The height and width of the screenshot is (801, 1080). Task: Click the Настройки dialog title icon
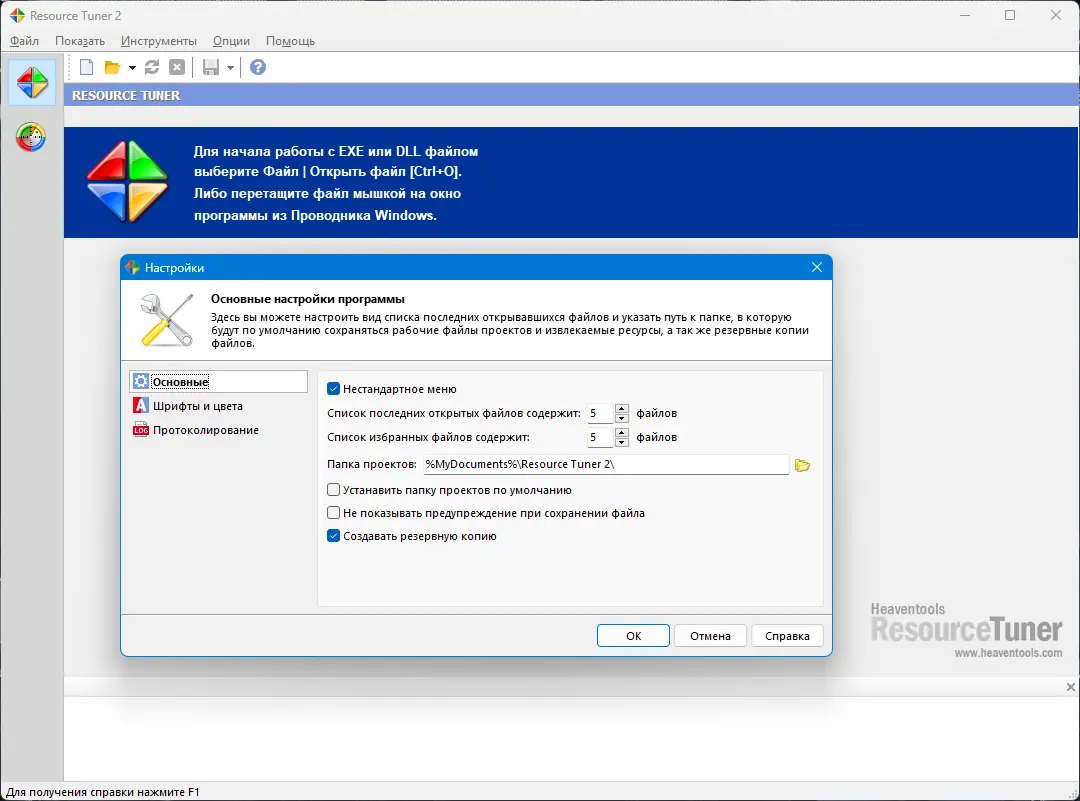tap(133, 267)
